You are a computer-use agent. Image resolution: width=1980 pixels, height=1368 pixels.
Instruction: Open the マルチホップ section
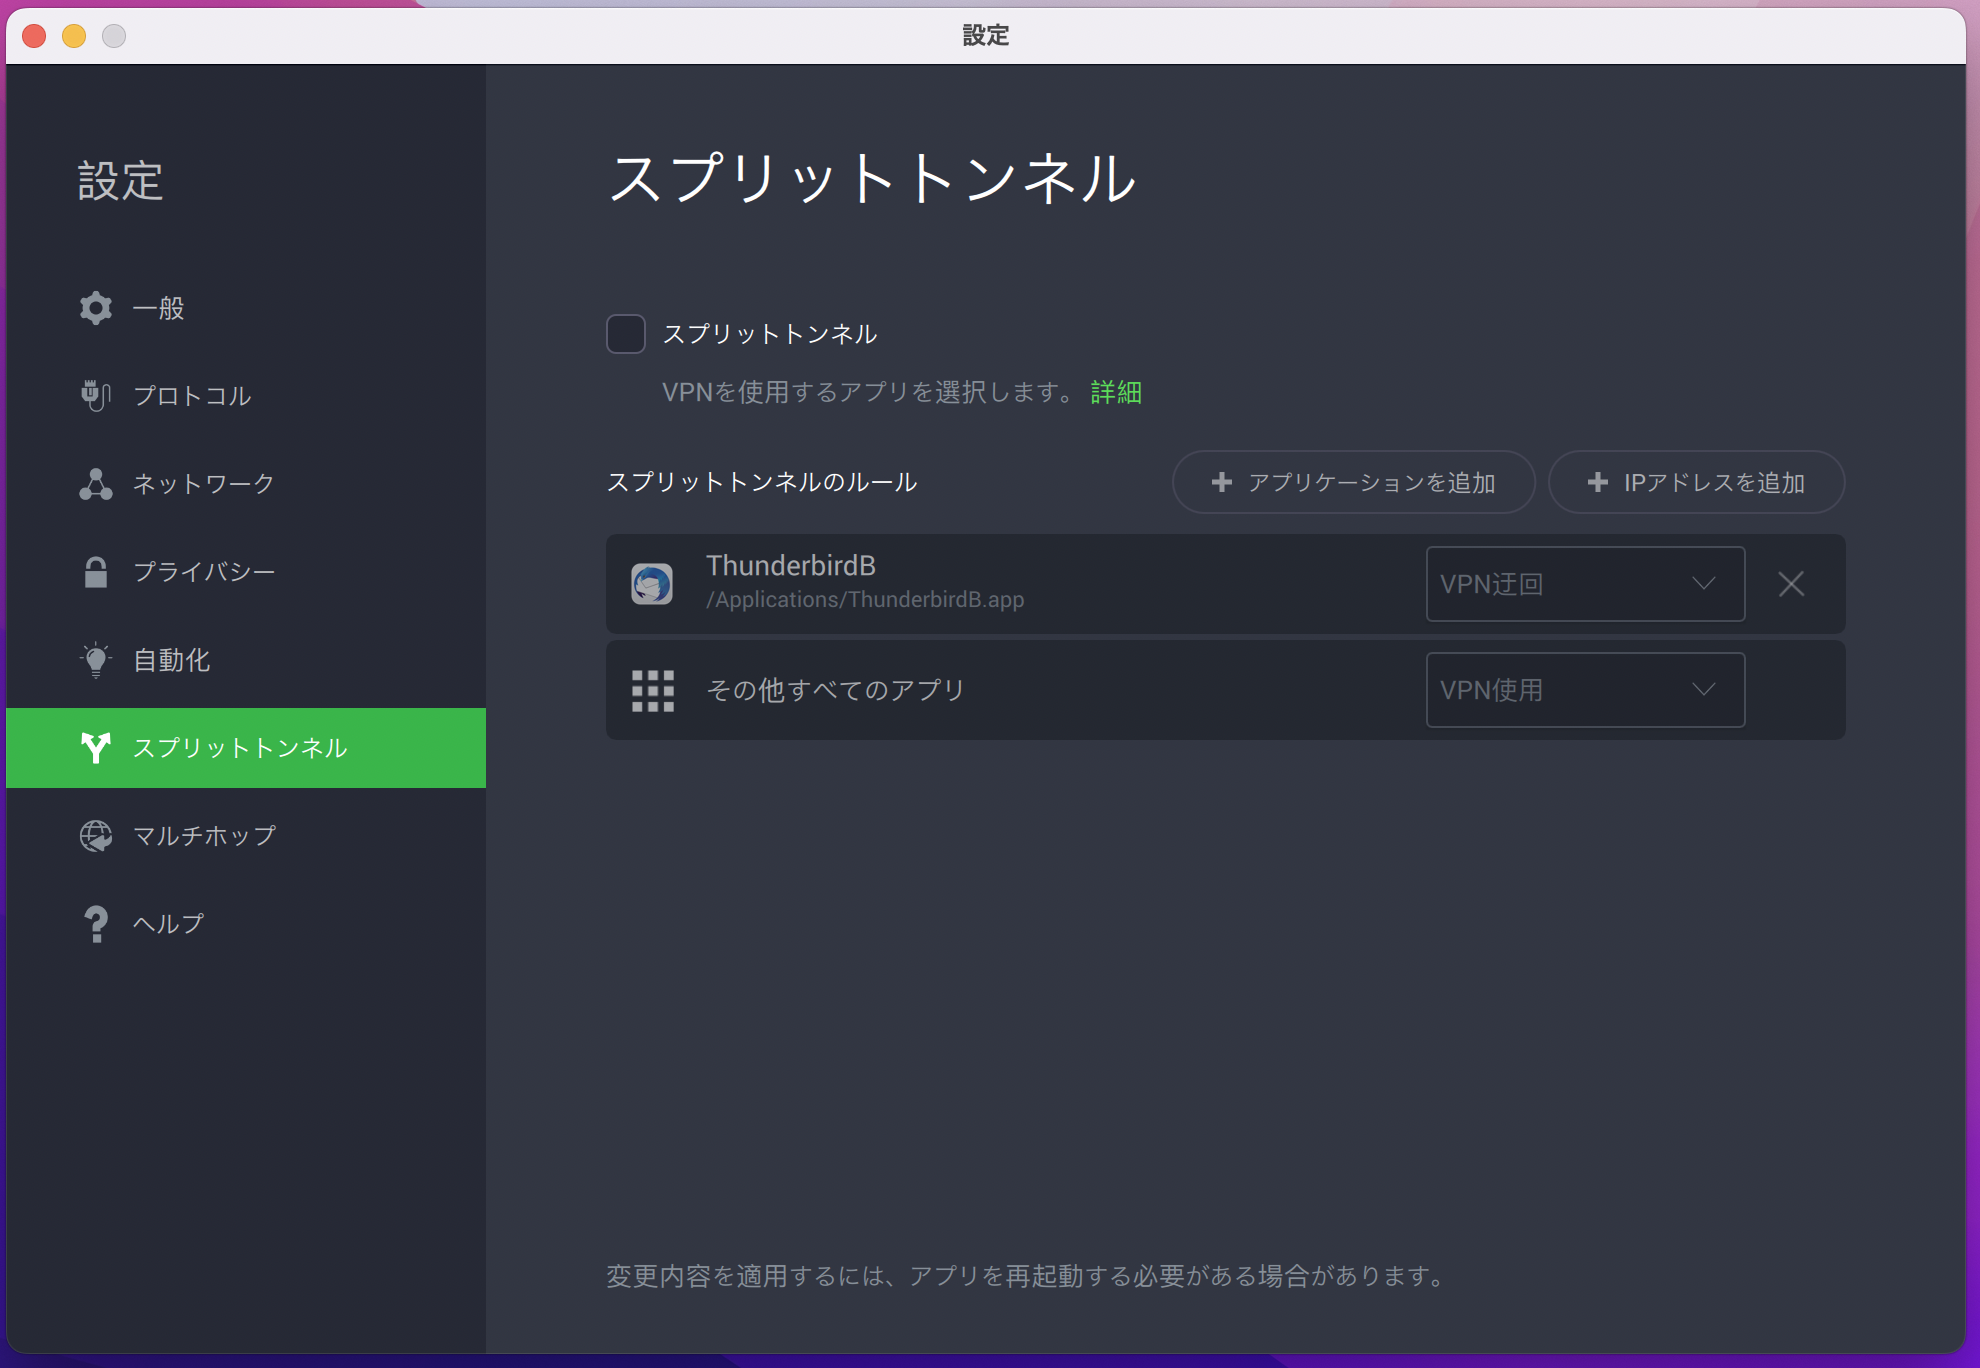tap(246, 836)
